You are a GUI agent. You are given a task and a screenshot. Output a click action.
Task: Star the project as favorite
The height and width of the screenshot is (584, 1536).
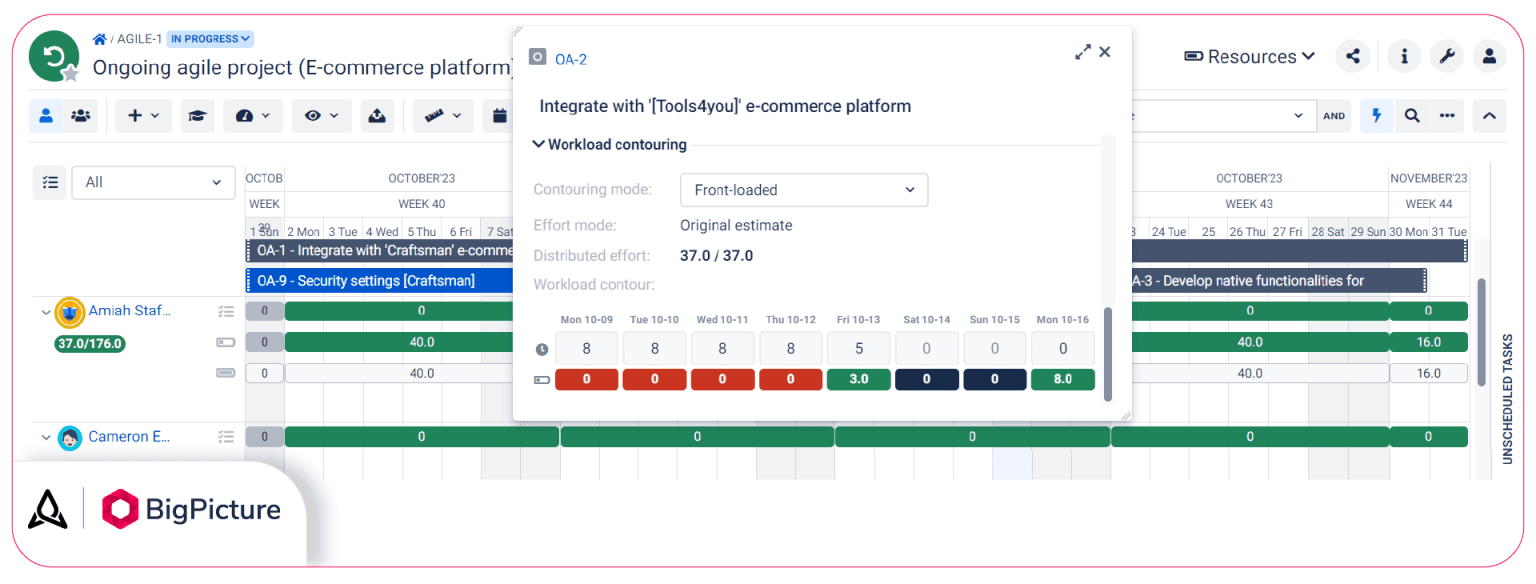point(70,73)
